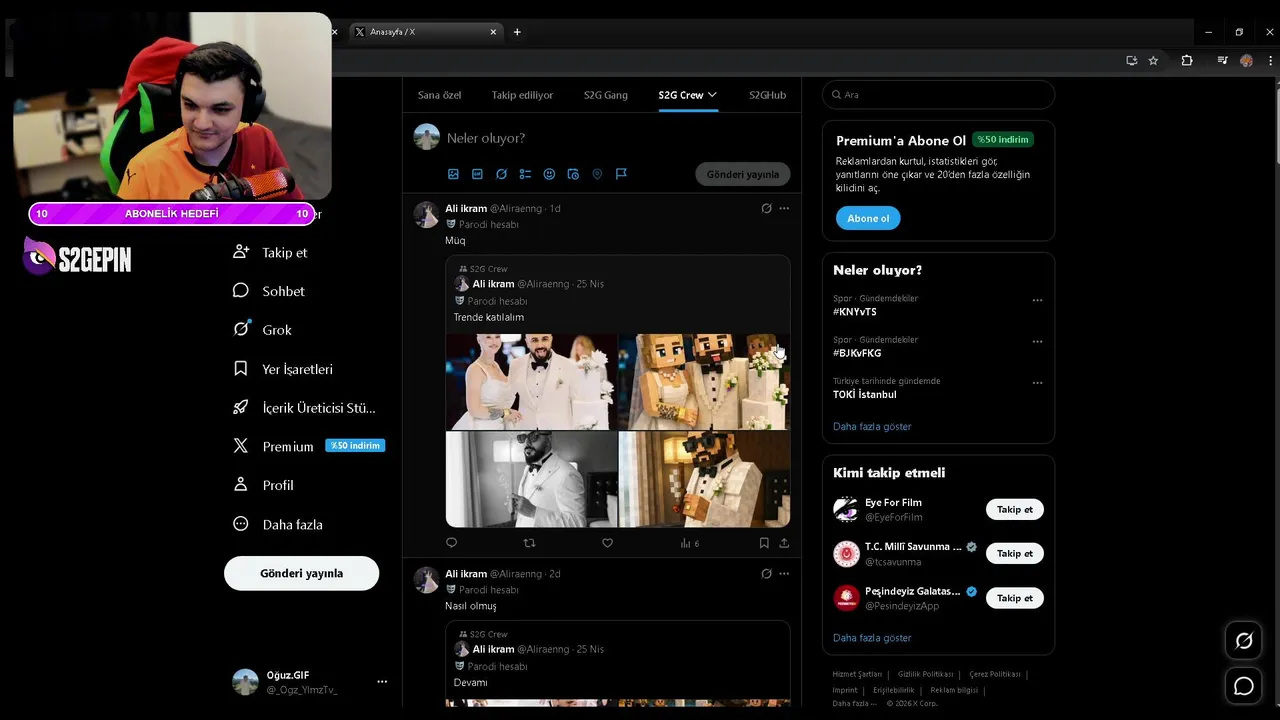The width and height of the screenshot is (1280, 720).
Task: Expand the S2G Crew tab dropdown chevron
Action: [x=712, y=95]
